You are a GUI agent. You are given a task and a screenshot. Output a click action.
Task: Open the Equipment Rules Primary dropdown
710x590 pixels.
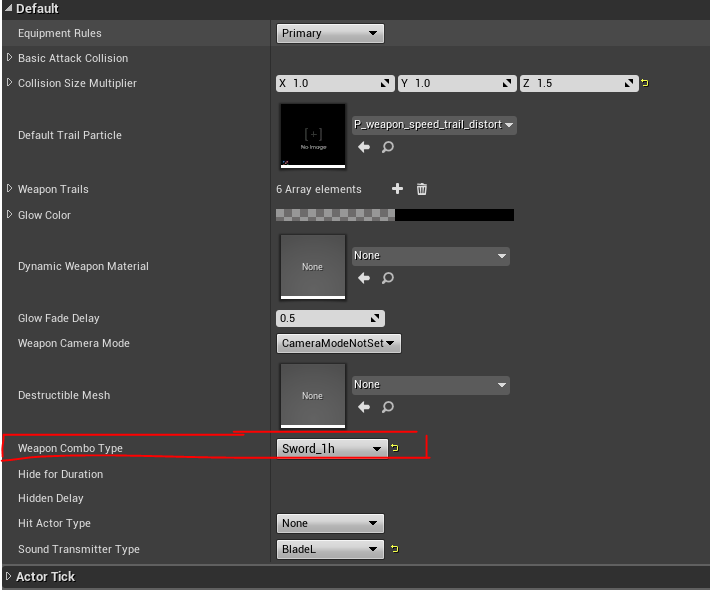(x=330, y=33)
